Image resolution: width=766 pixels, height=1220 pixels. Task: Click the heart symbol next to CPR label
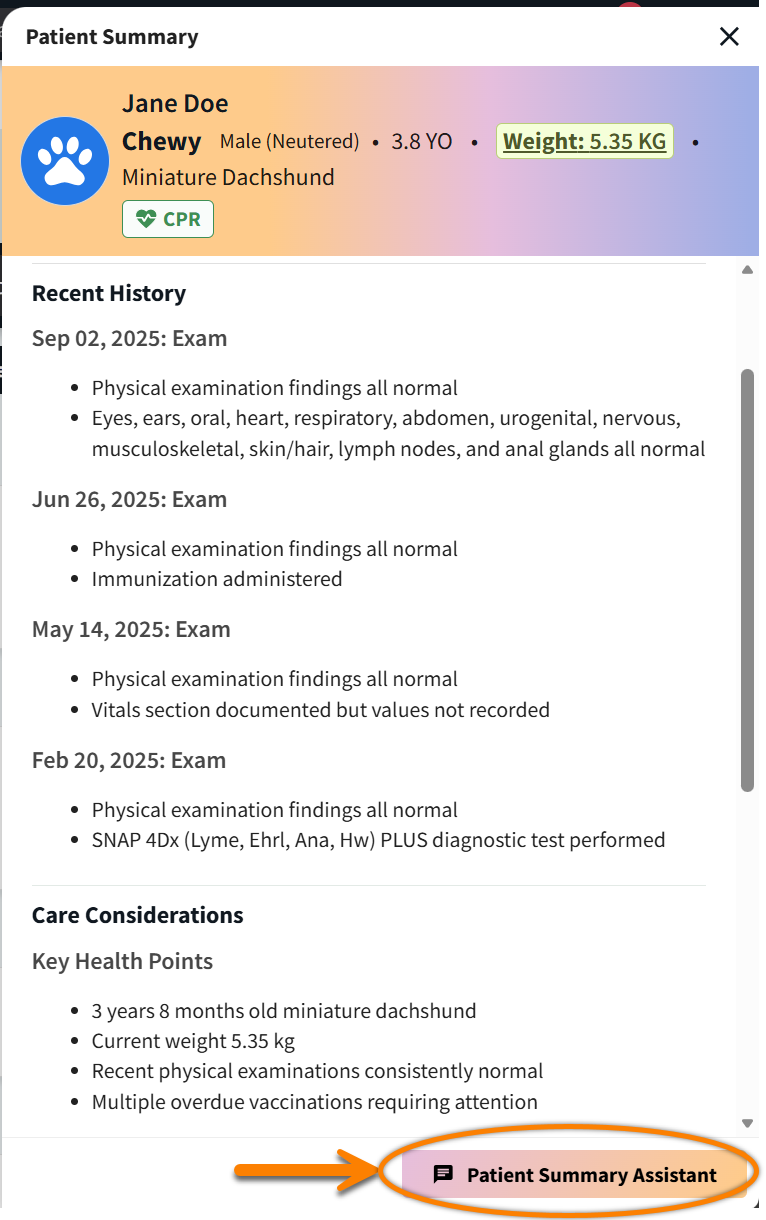[145, 219]
